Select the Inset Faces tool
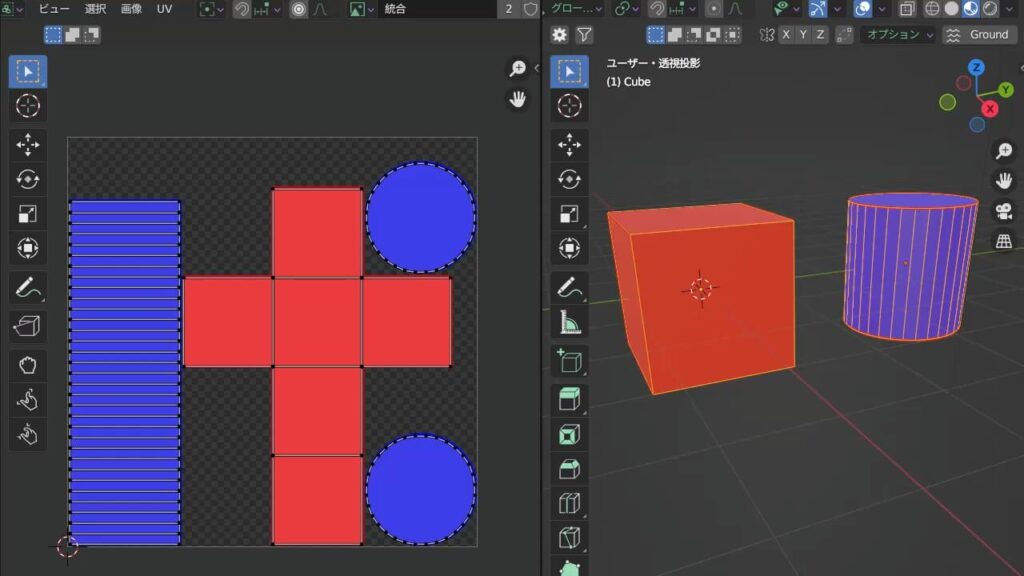Viewport: 1024px width, 576px height. [569, 434]
